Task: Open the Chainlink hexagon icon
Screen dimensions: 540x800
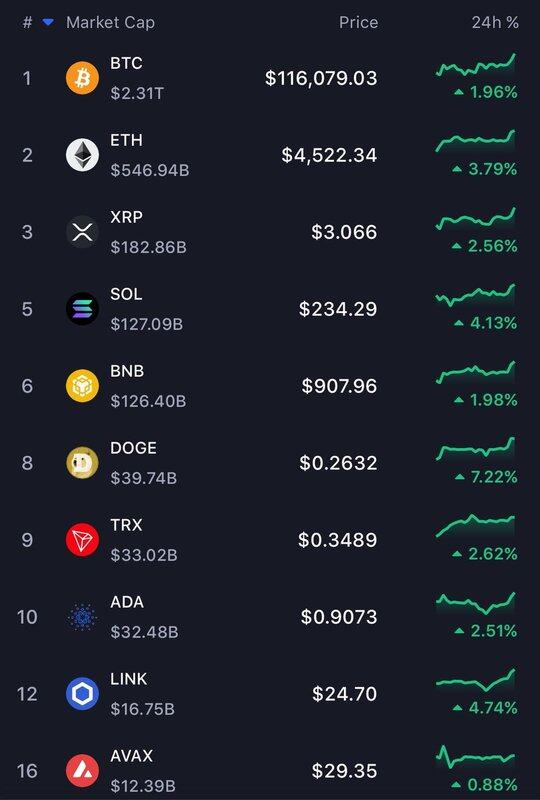Action: point(82,694)
